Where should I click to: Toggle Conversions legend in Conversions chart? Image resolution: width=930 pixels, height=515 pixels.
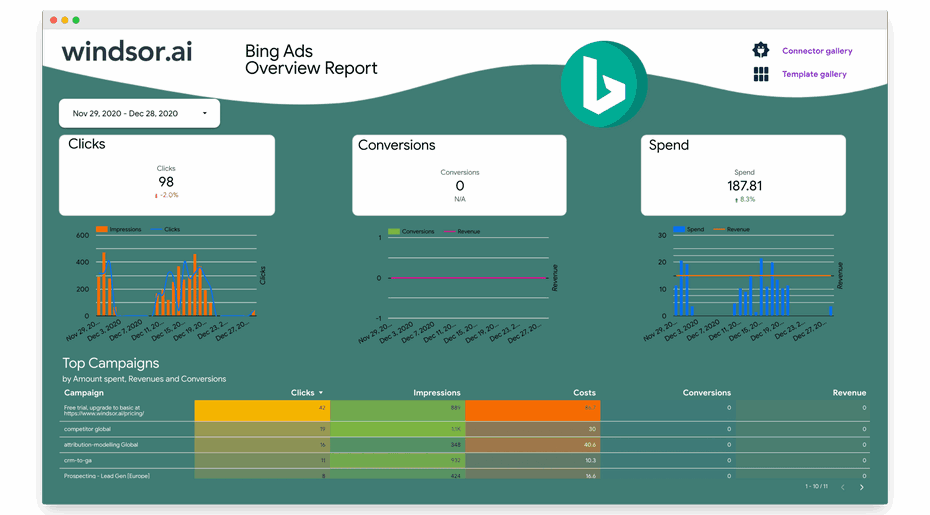(411, 231)
